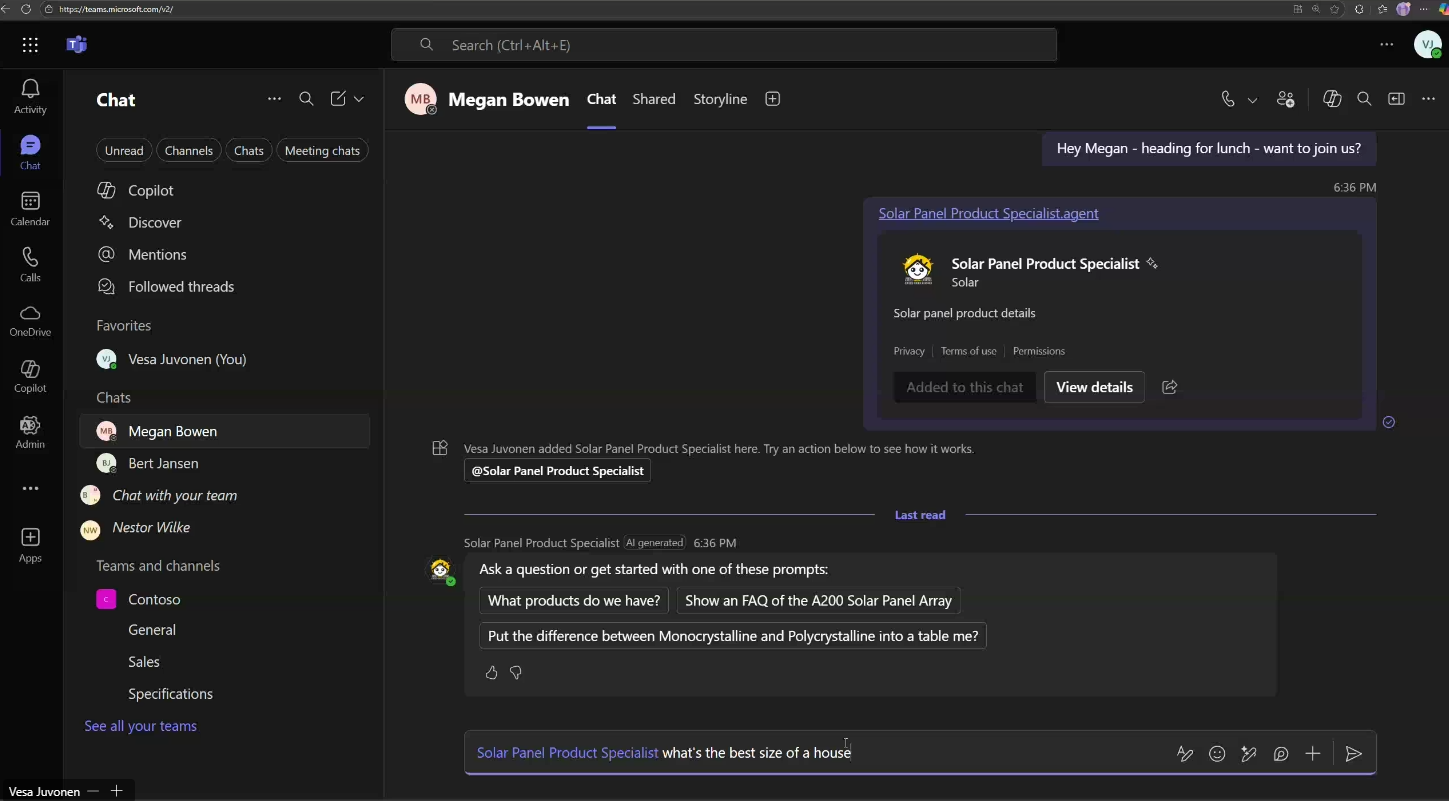This screenshot has height=801, width=1449.
Task: Click @Solar Panel Product Specialist suggestion
Action: click(x=557, y=471)
